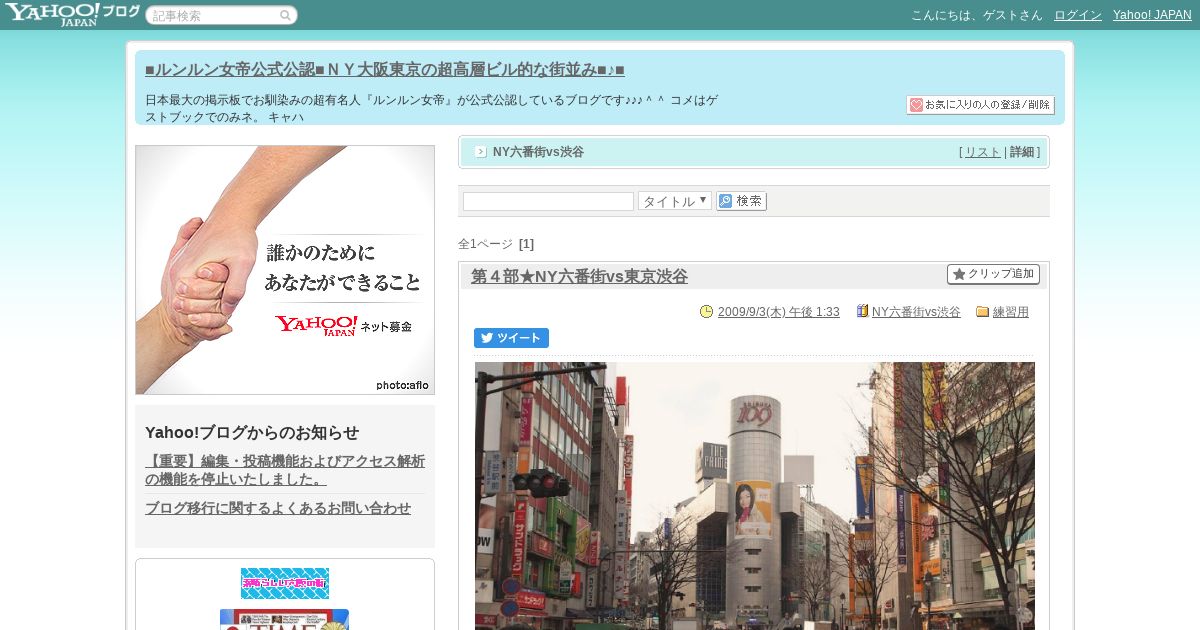Open the ログイン link
Image resolution: width=1200 pixels, height=630 pixels.
[1078, 15]
